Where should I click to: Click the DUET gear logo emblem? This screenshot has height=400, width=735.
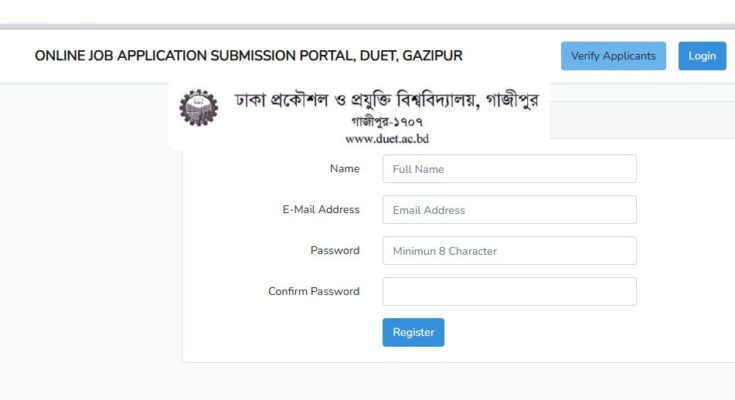coord(199,107)
